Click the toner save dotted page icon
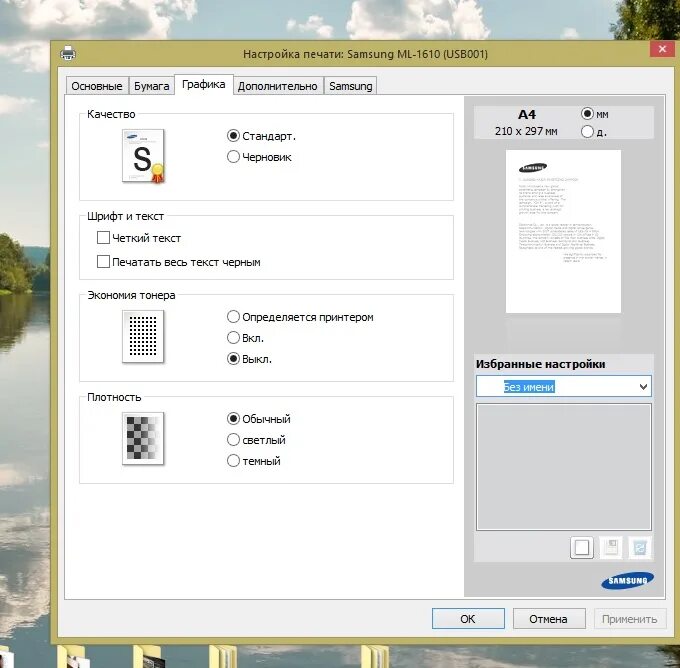This screenshot has height=668, width=680. point(143,336)
